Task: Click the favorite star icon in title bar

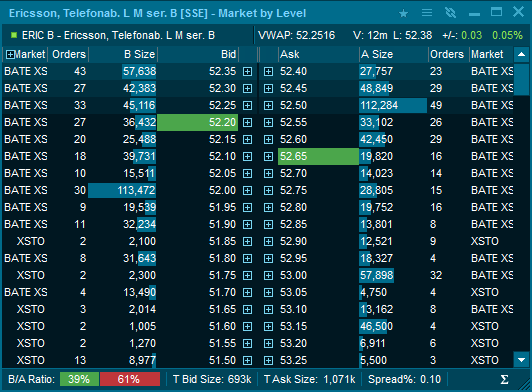Action: tap(403, 13)
